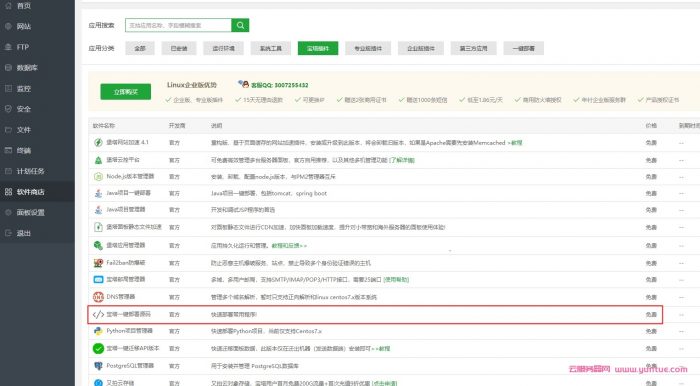The width and height of the screenshot is (700, 386).
Task: Open the Node.js版本管理器 plugin icon
Action: (98, 177)
